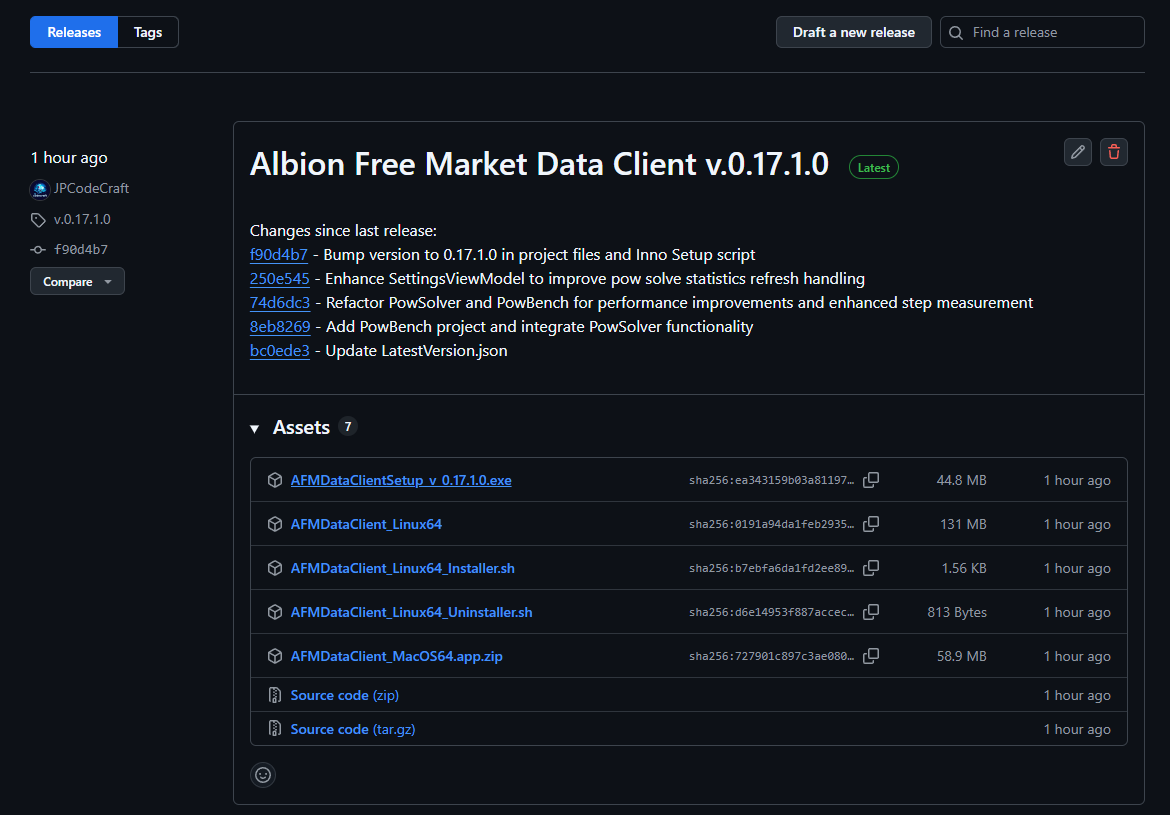
Task: Open commit 74d6dc3 PowSolver refactor link
Action: [280, 303]
